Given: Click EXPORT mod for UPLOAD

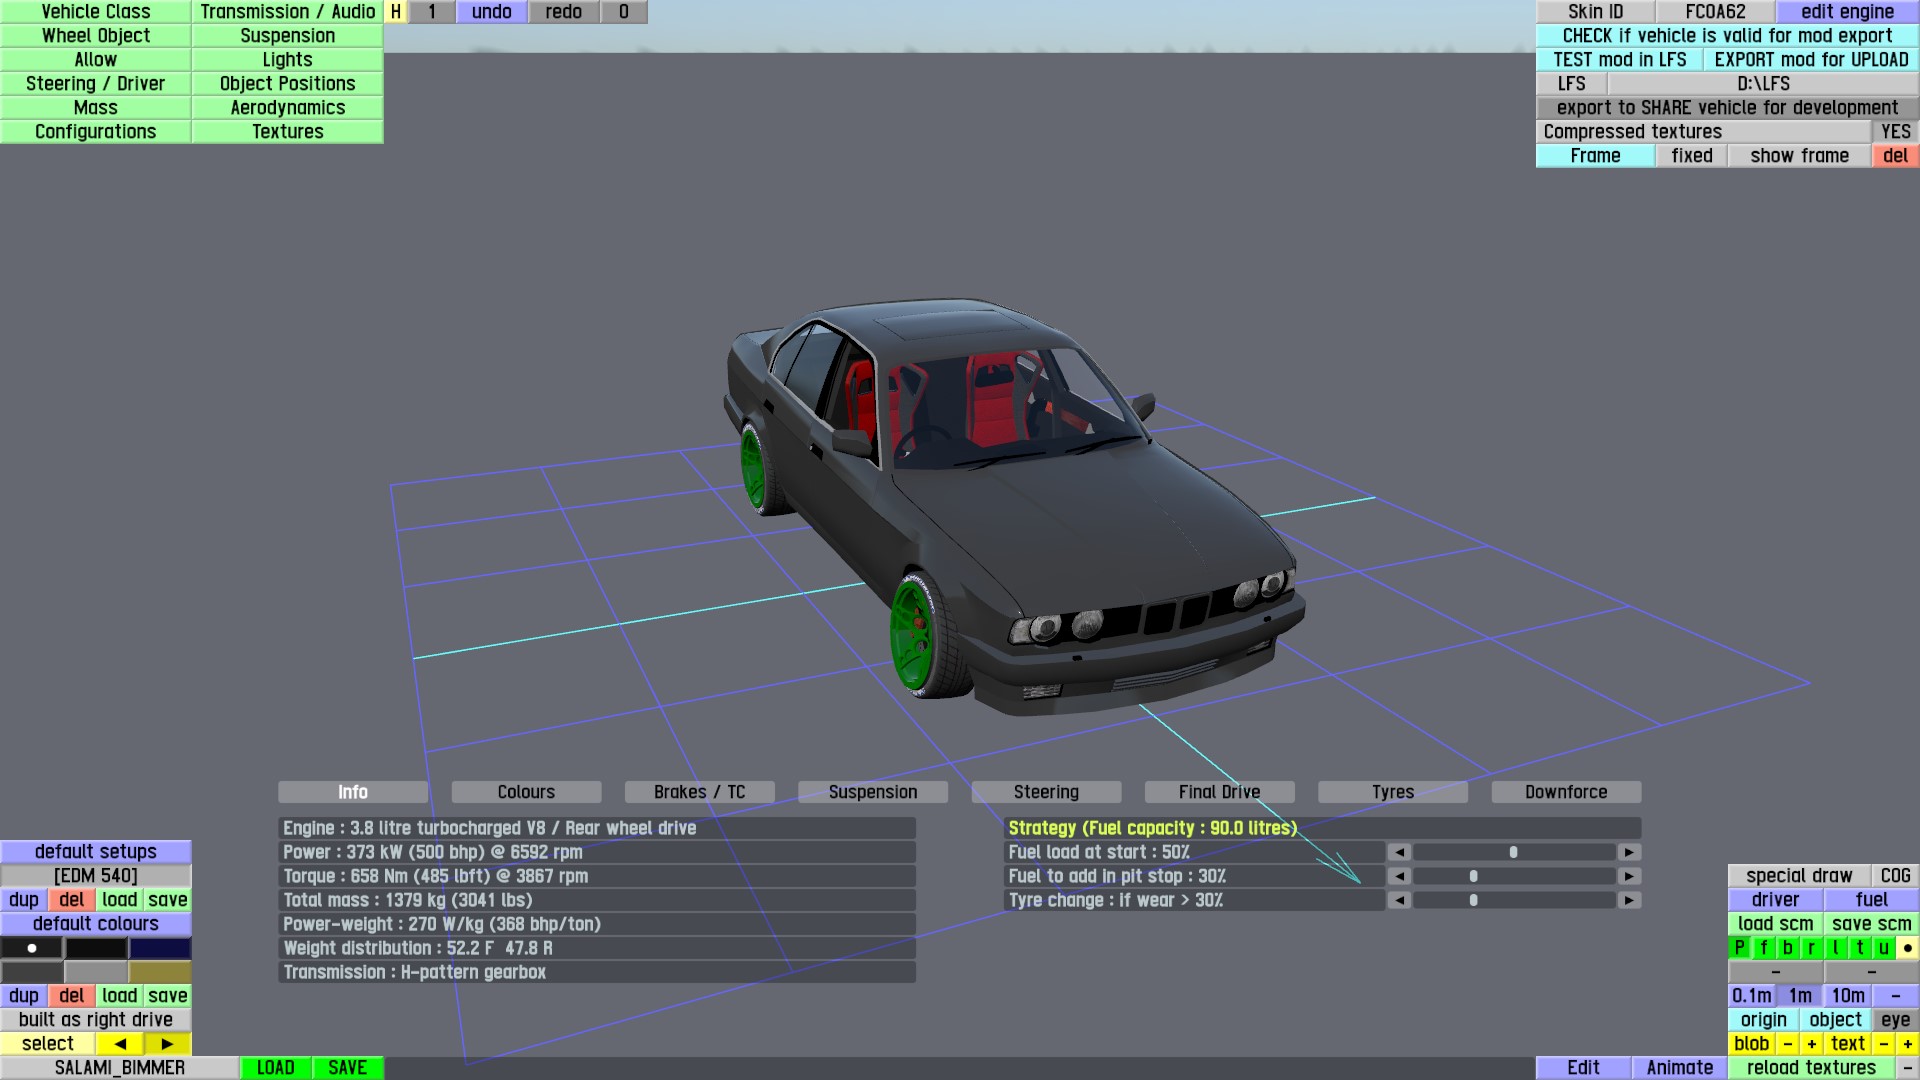Looking at the screenshot, I should coord(1811,60).
